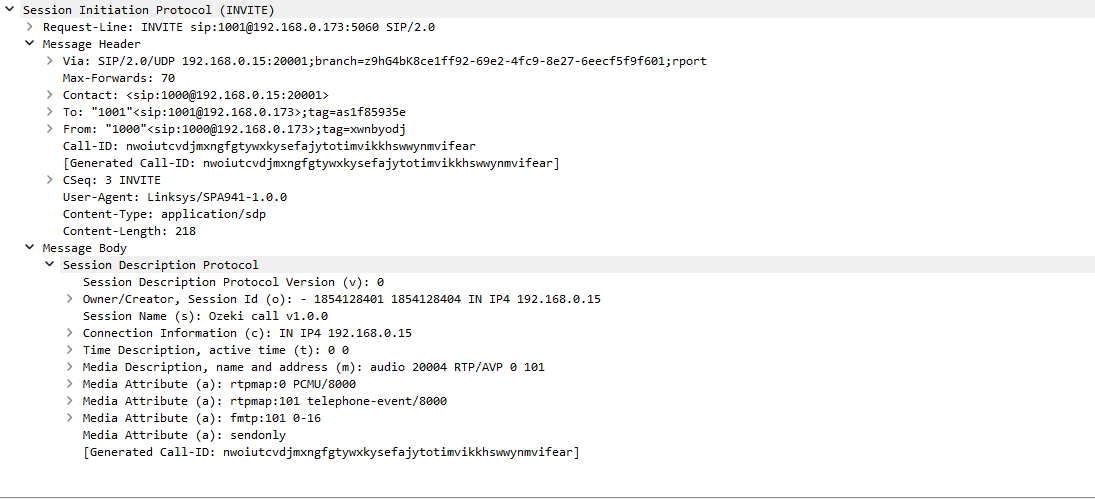Image resolution: width=1095 pixels, height=499 pixels.
Task: Expand the Via SIP/2.0/UDP header
Action: pos(50,61)
